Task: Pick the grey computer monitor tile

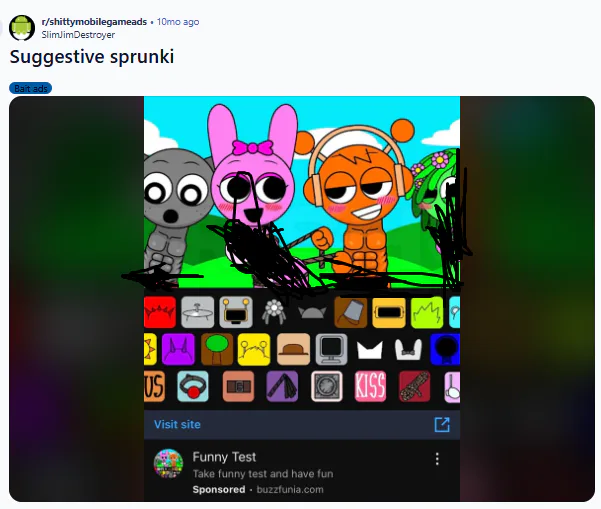Action: click(332, 349)
